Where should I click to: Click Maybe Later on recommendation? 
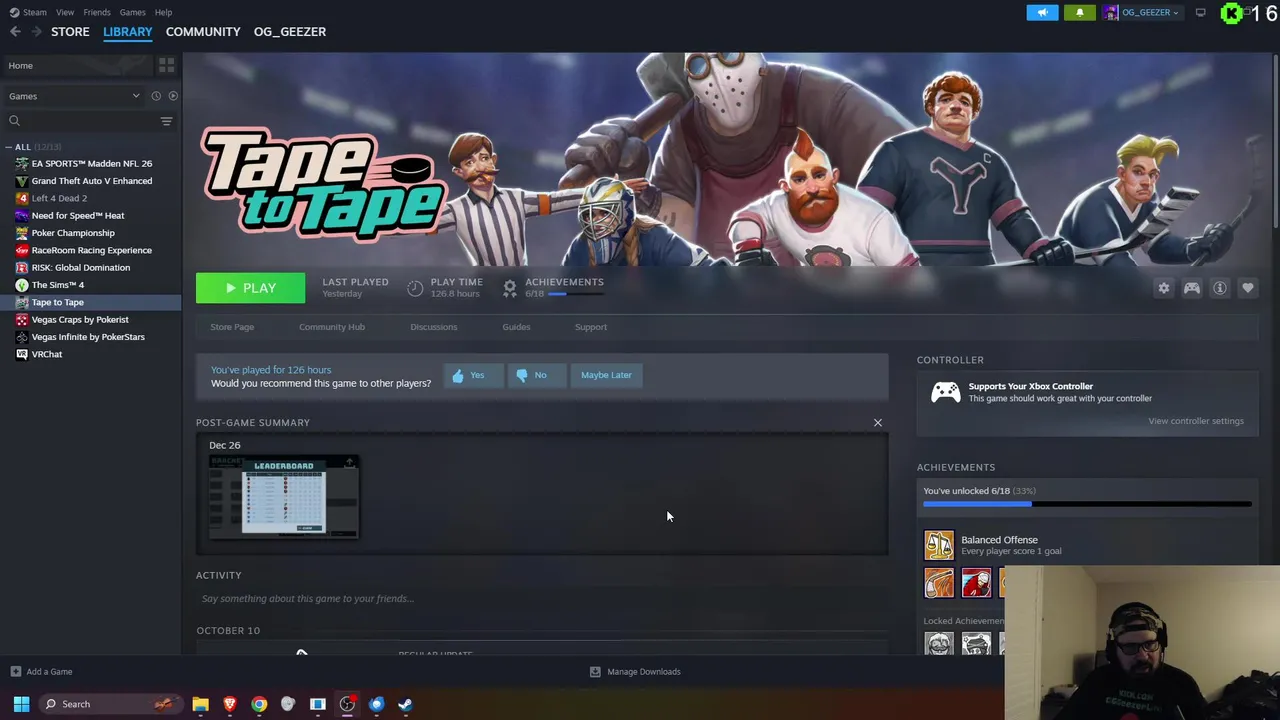tap(606, 375)
